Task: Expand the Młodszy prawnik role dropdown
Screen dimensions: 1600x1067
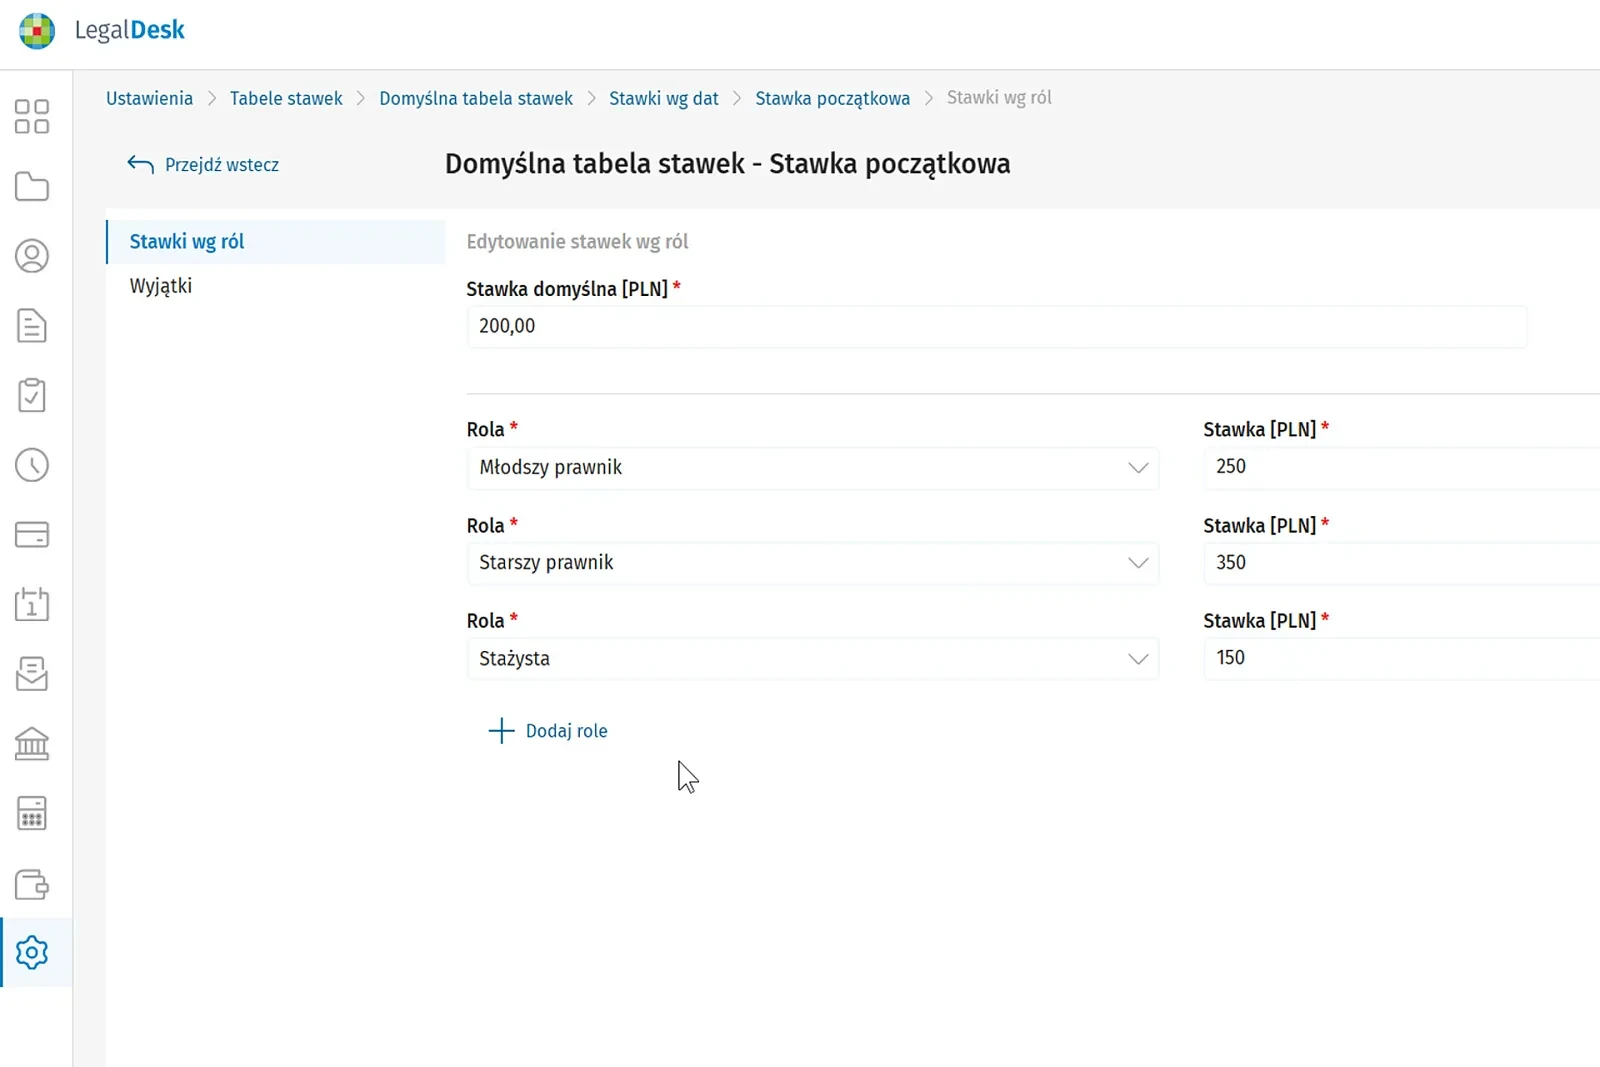Action: coord(813,468)
